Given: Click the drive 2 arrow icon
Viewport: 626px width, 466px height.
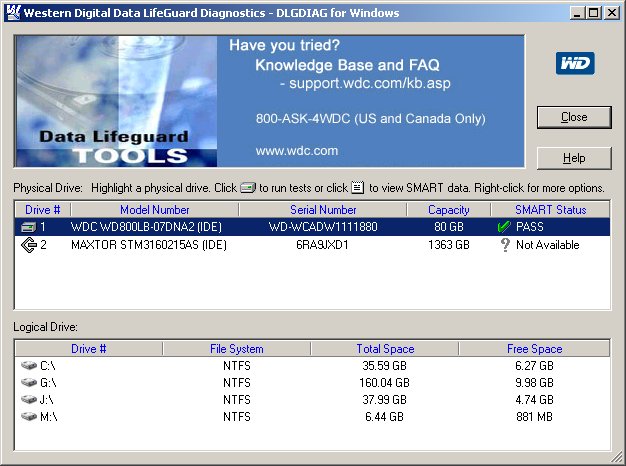Looking at the screenshot, I should (29, 245).
